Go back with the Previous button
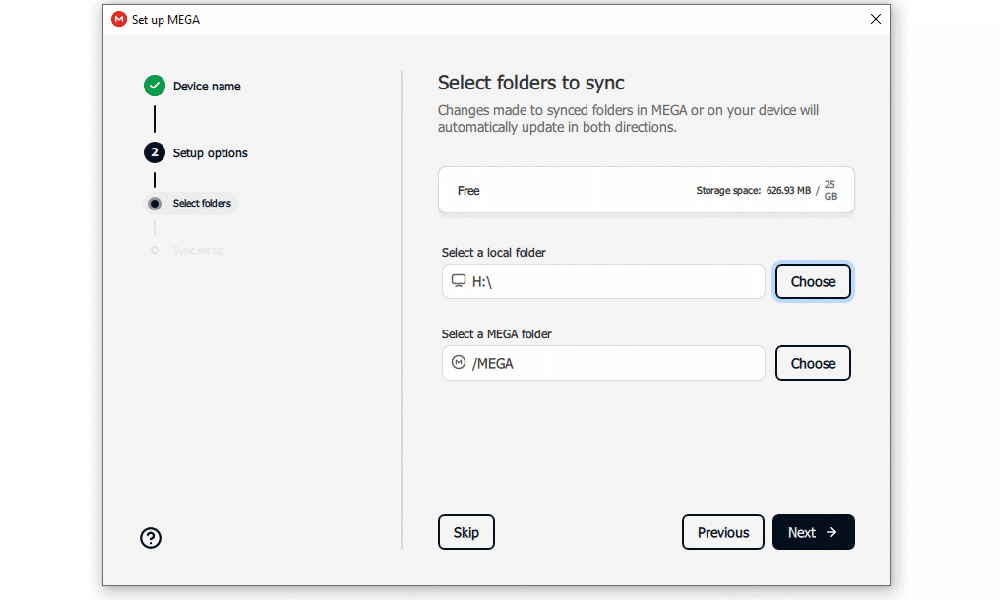The height and width of the screenshot is (600, 1000). 723,533
